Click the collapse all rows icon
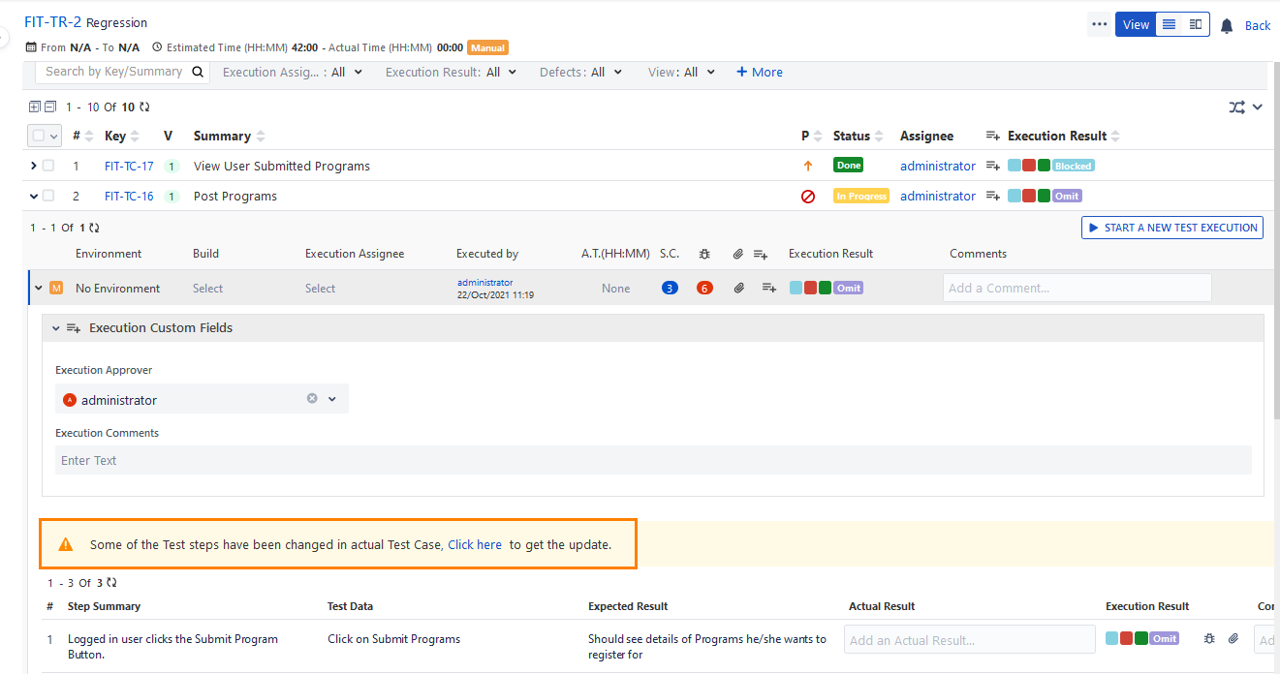Image resolution: width=1280 pixels, height=674 pixels. pyautogui.click(x=50, y=107)
